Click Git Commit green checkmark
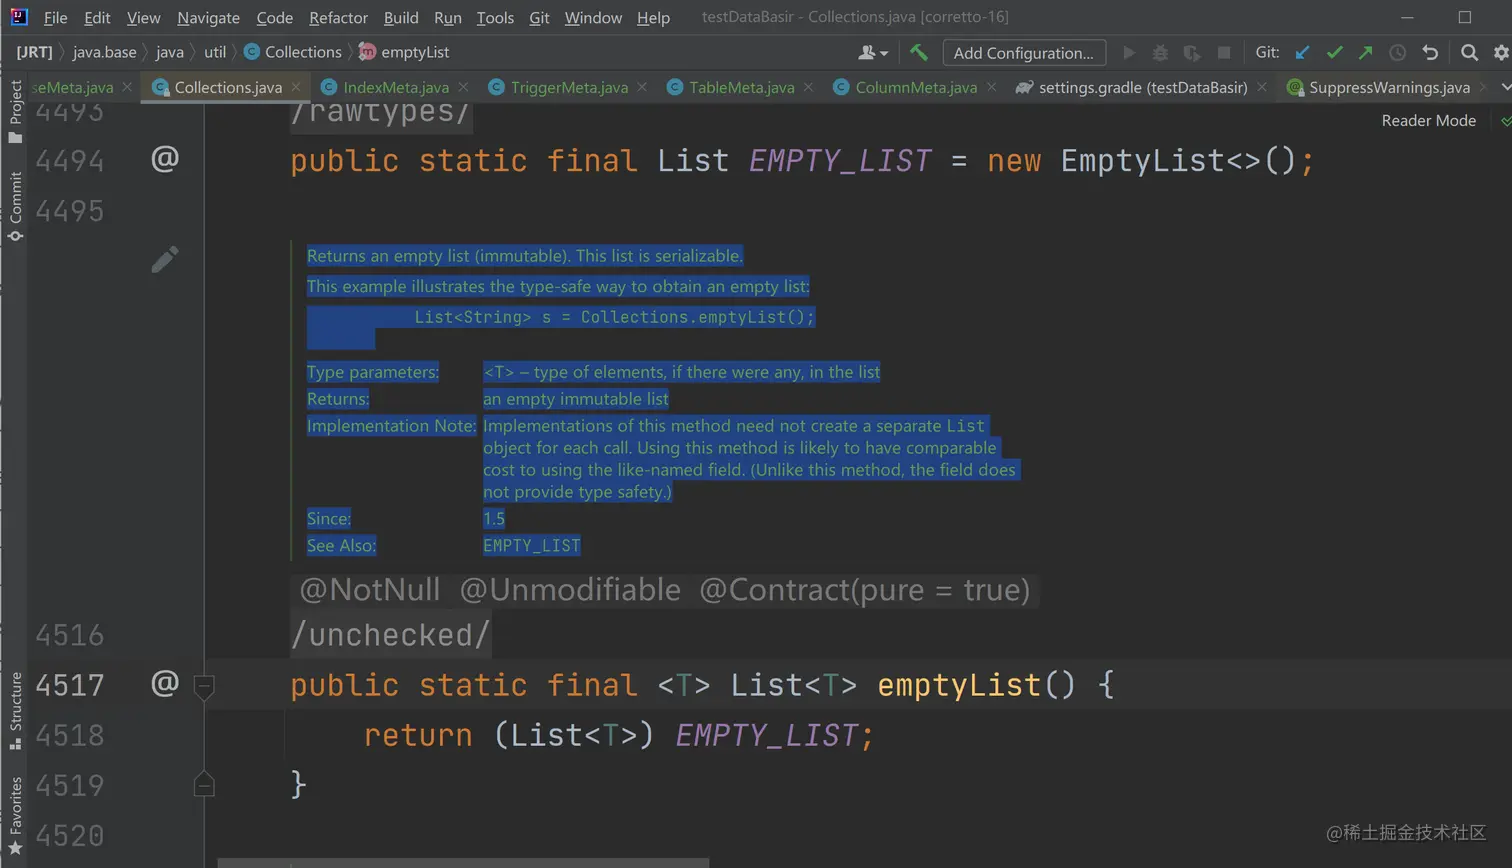The image size is (1512, 868). (x=1334, y=52)
